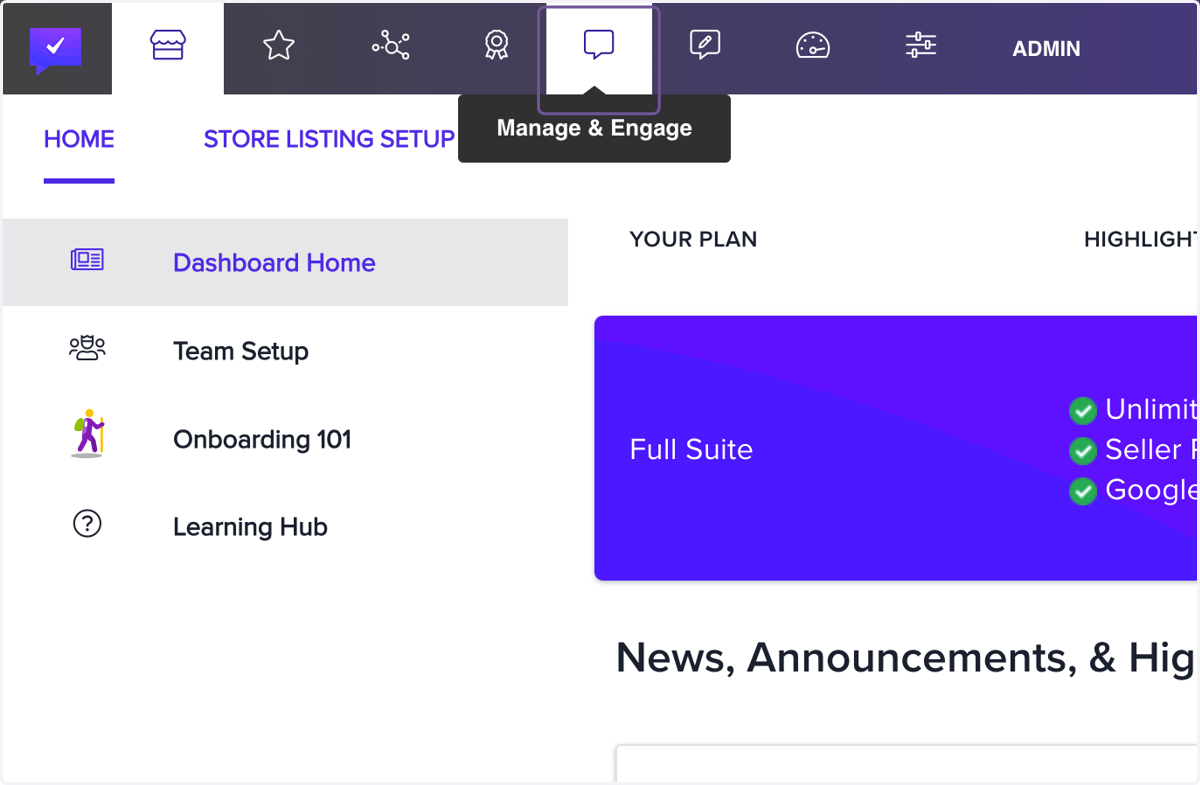Click the Onboarding 101 hiker icon

click(88, 433)
